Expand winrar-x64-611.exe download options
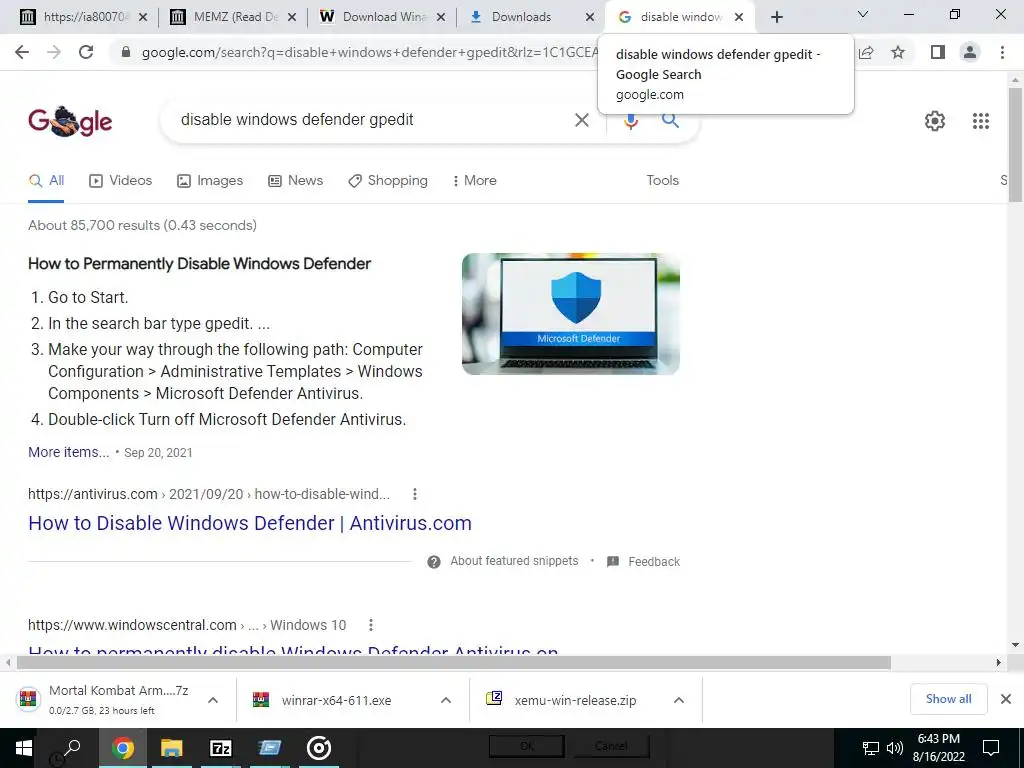Image resolution: width=1024 pixels, height=768 pixels. (446, 700)
